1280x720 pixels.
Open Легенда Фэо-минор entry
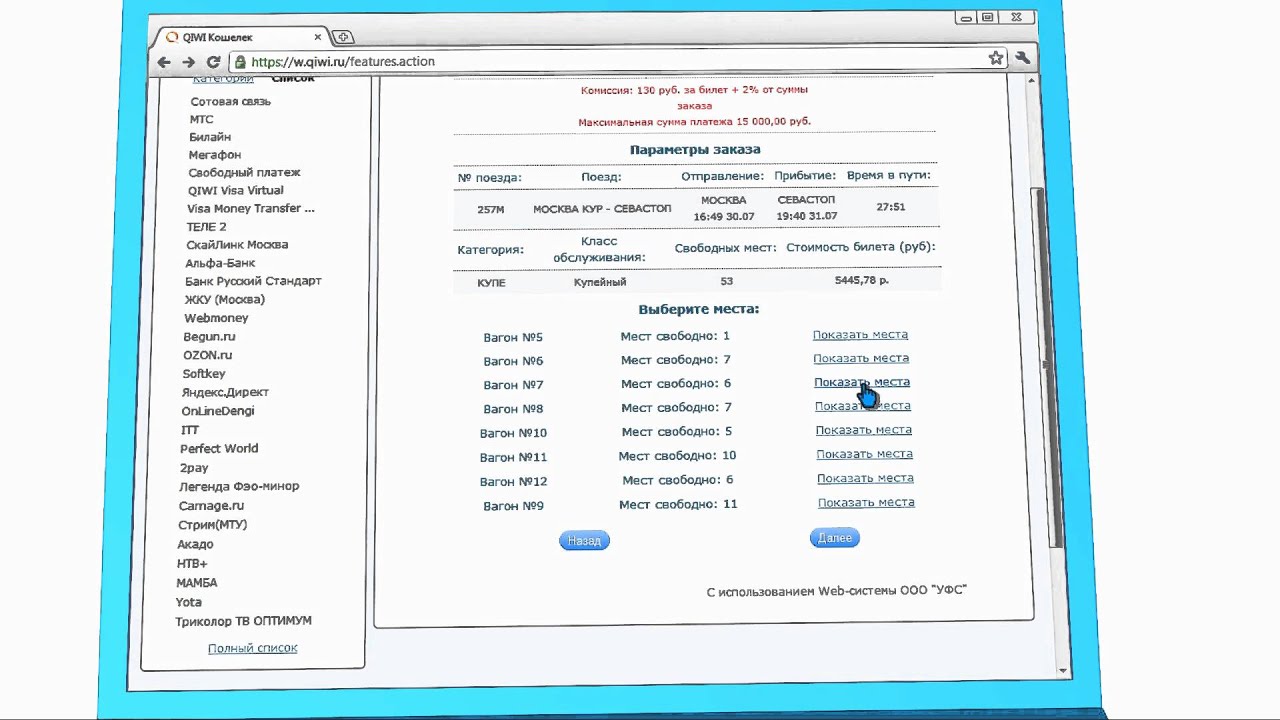point(239,486)
